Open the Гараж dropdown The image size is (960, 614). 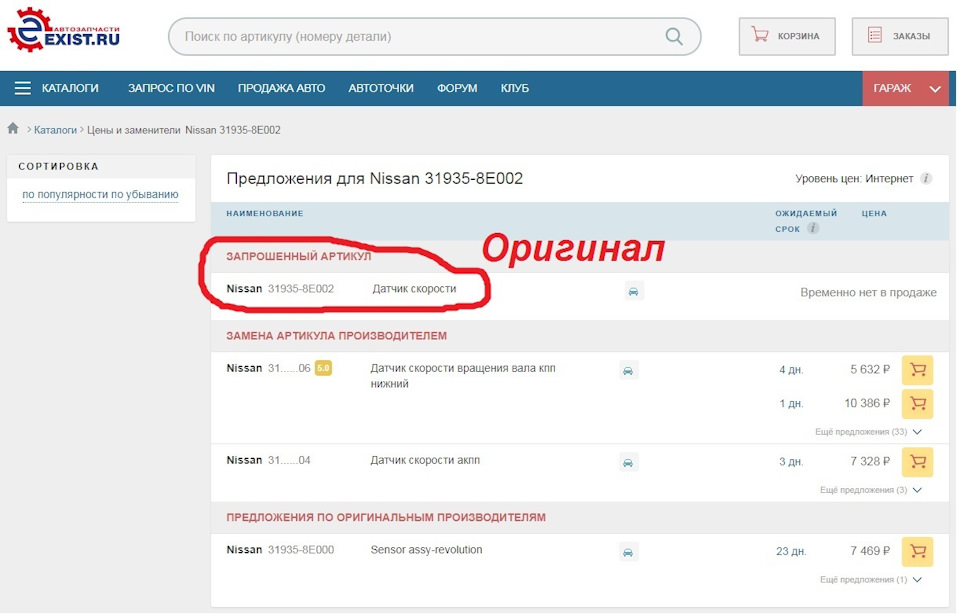(x=906, y=88)
